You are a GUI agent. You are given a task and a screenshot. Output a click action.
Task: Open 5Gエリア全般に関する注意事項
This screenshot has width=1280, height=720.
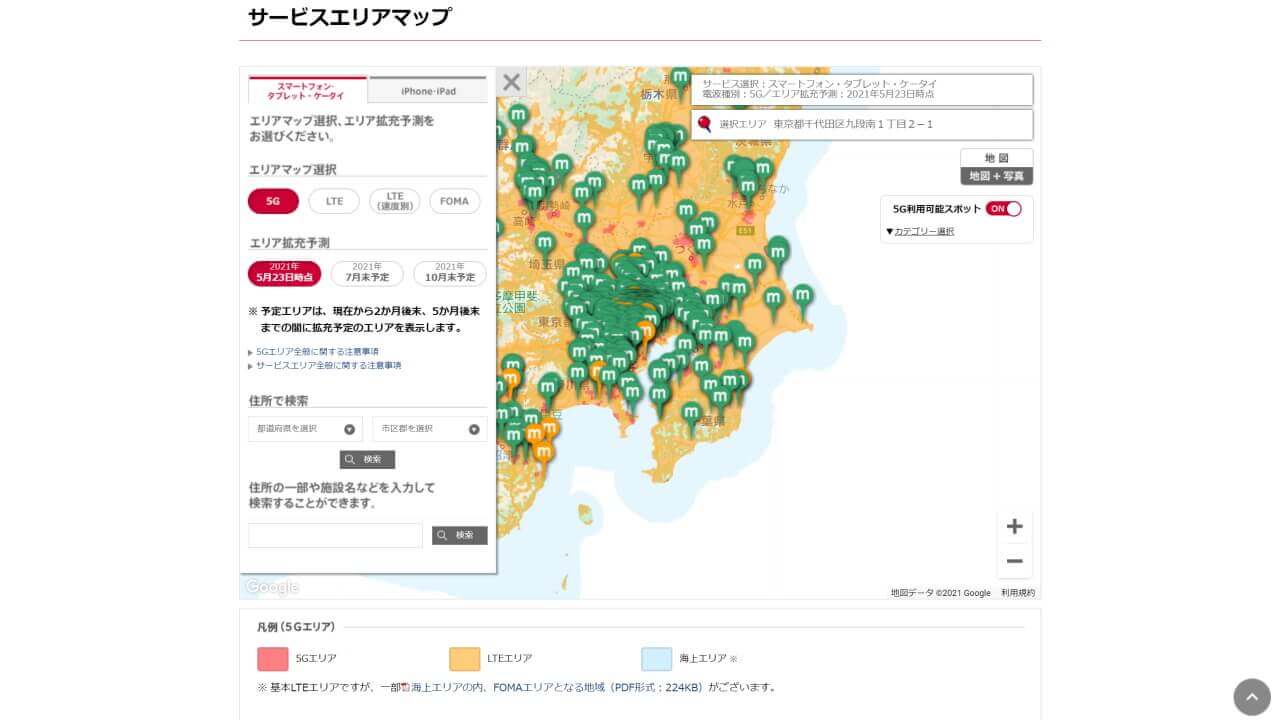click(x=320, y=351)
